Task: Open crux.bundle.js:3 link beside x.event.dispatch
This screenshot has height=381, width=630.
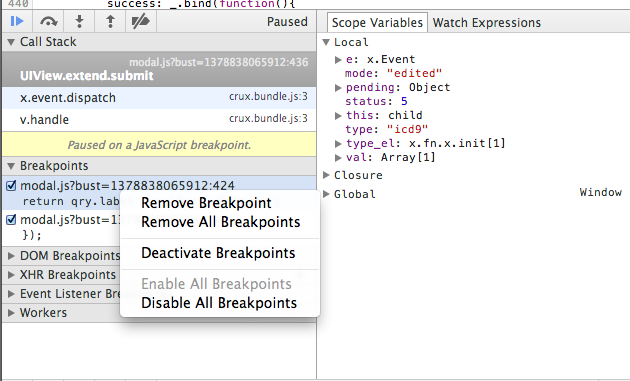Action: 268,96
